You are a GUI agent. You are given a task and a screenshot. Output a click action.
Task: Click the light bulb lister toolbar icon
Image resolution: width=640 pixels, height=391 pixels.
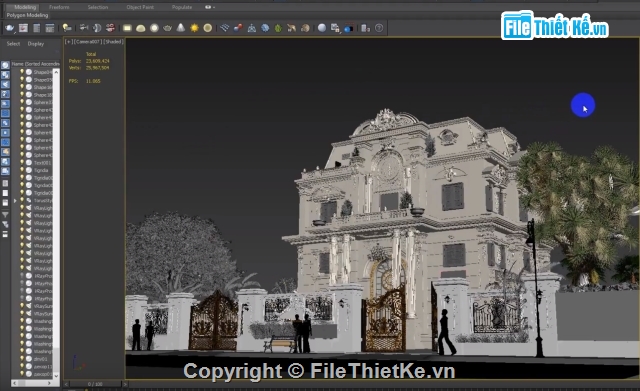coord(67,28)
